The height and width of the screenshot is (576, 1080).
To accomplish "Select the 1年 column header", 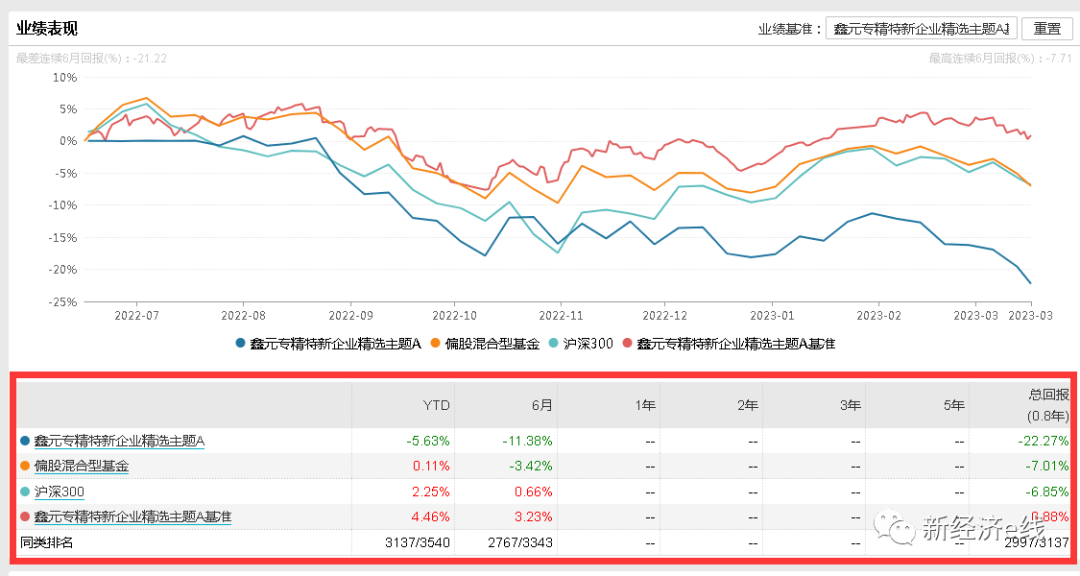I will coord(645,405).
